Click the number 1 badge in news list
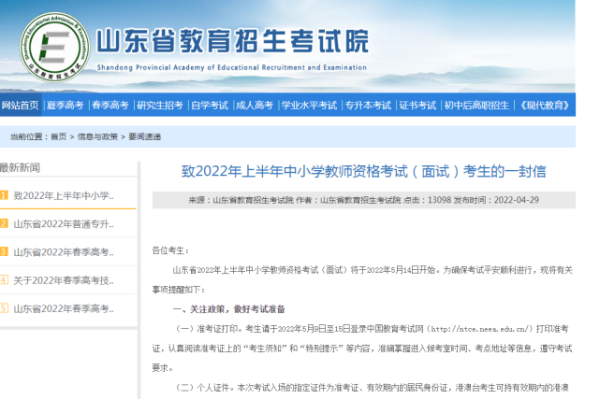The image size is (600, 399). [4, 195]
